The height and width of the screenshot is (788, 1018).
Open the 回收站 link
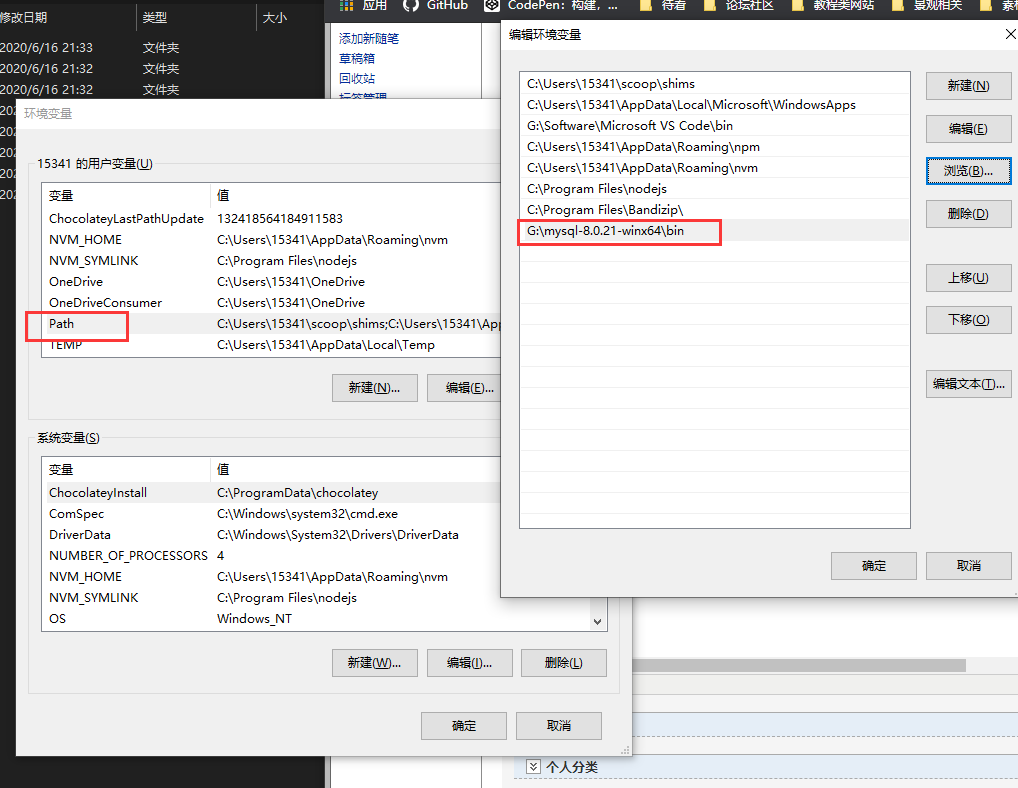pyautogui.click(x=357, y=79)
